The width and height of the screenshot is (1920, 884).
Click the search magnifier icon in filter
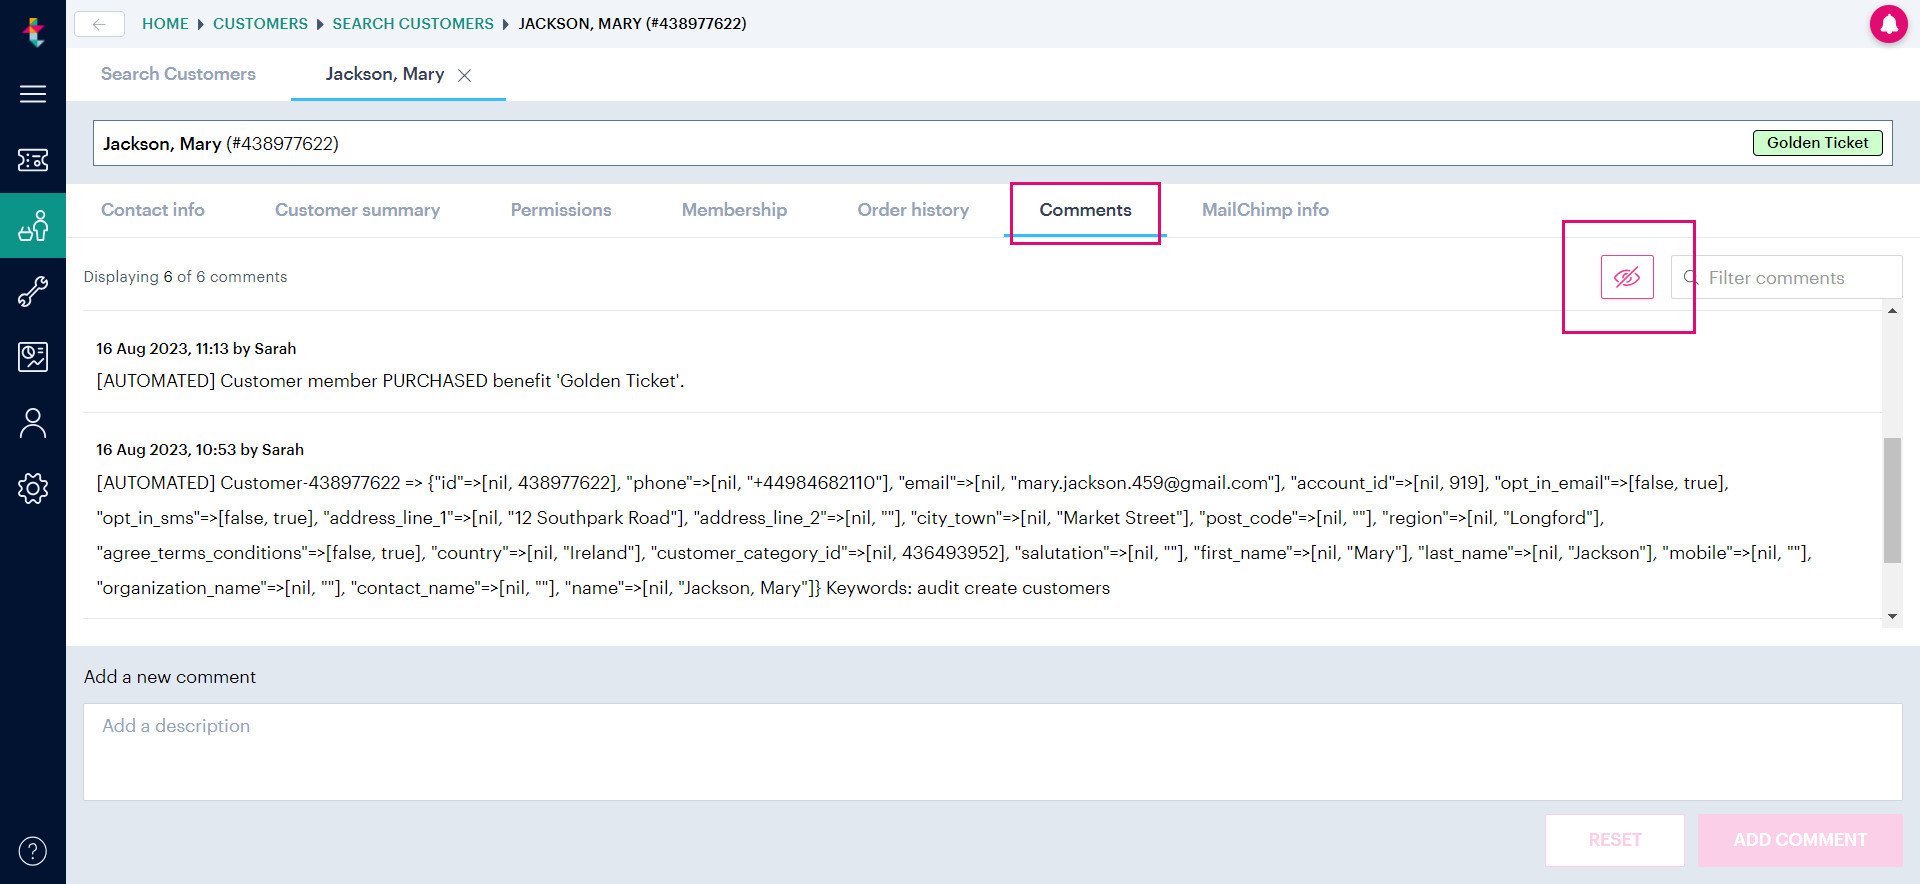pyautogui.click(x=1690, y=277)
